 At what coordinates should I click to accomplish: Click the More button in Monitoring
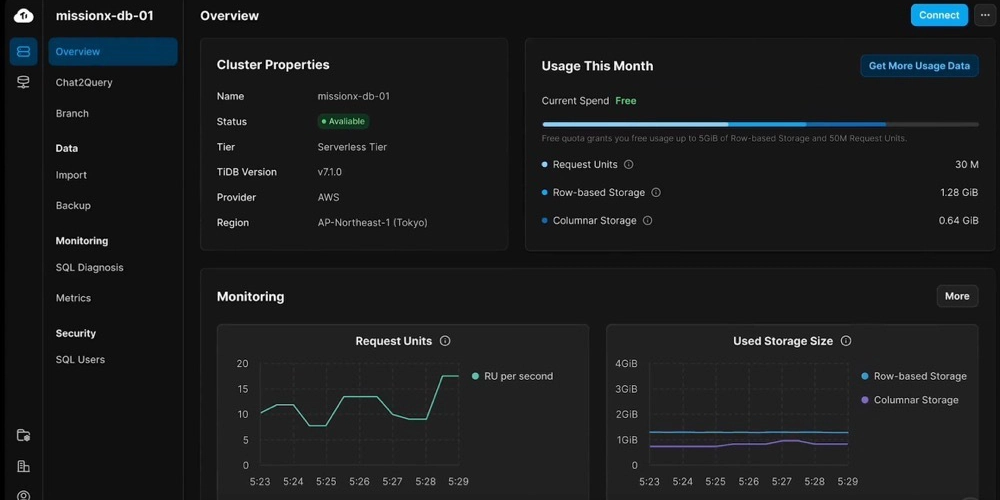957,296
